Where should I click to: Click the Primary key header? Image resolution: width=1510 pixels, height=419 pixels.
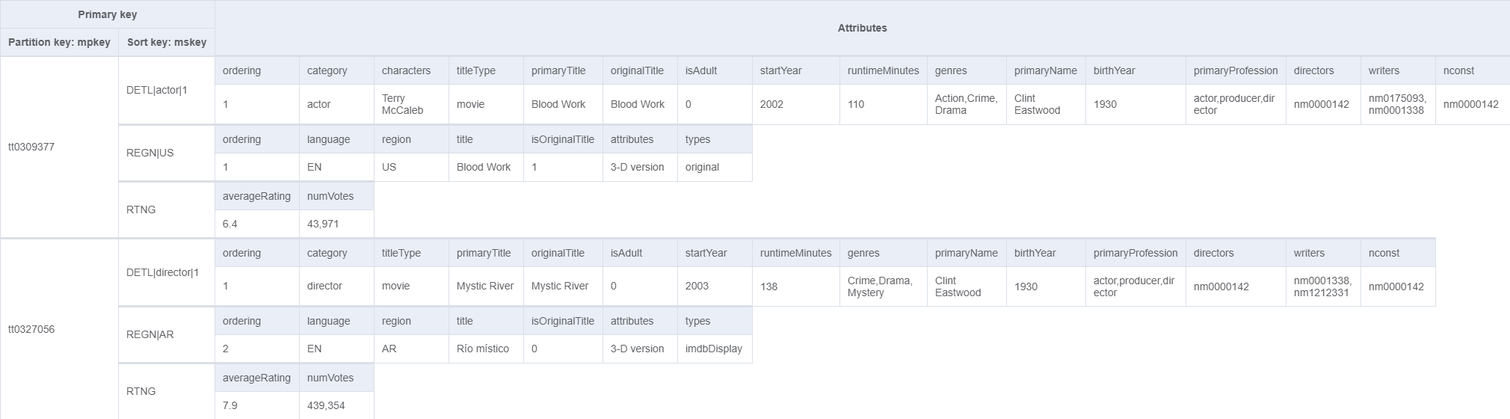[x=107, y=15]
